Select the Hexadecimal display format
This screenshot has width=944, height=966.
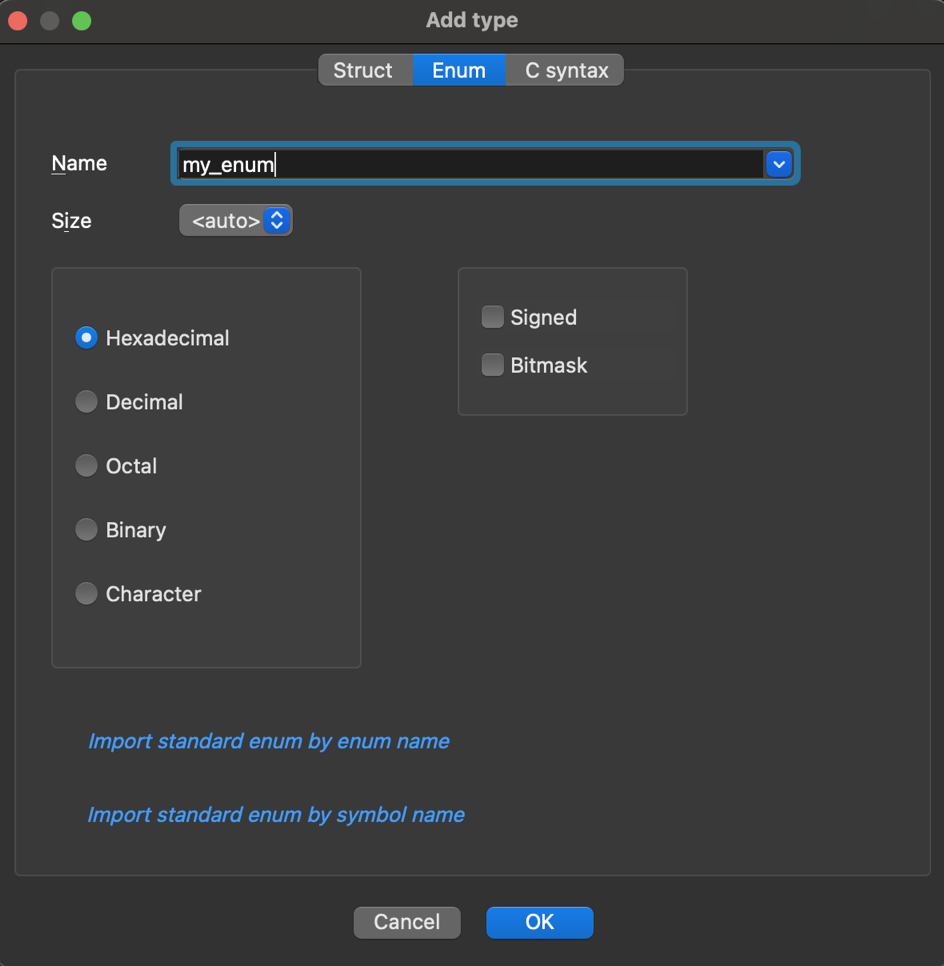click(x=86, y=338)
